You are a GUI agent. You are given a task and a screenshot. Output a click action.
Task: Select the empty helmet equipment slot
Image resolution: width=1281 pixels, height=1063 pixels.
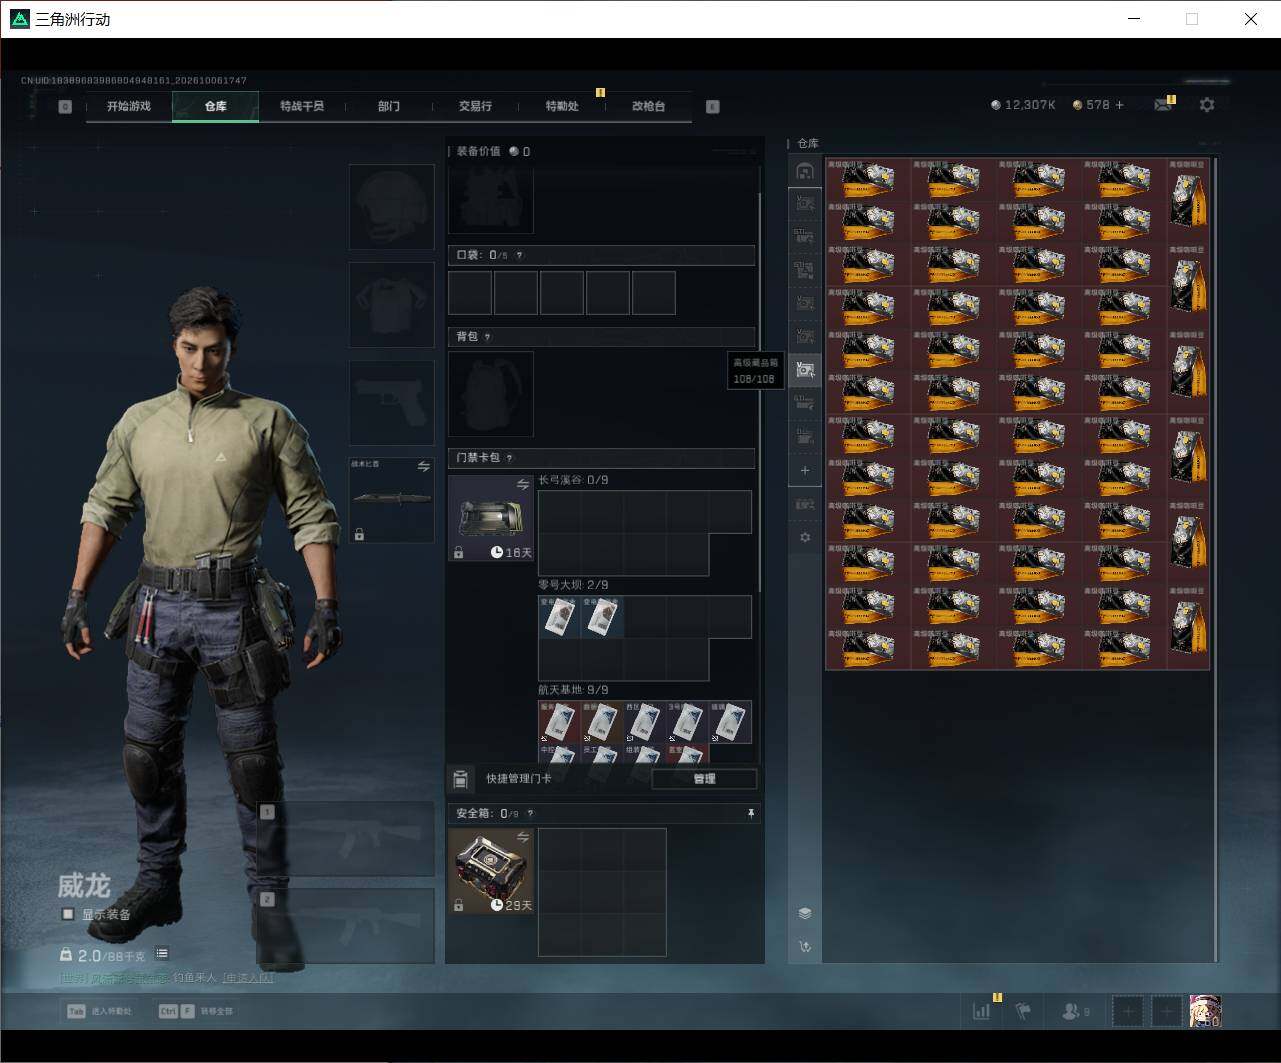392,207
